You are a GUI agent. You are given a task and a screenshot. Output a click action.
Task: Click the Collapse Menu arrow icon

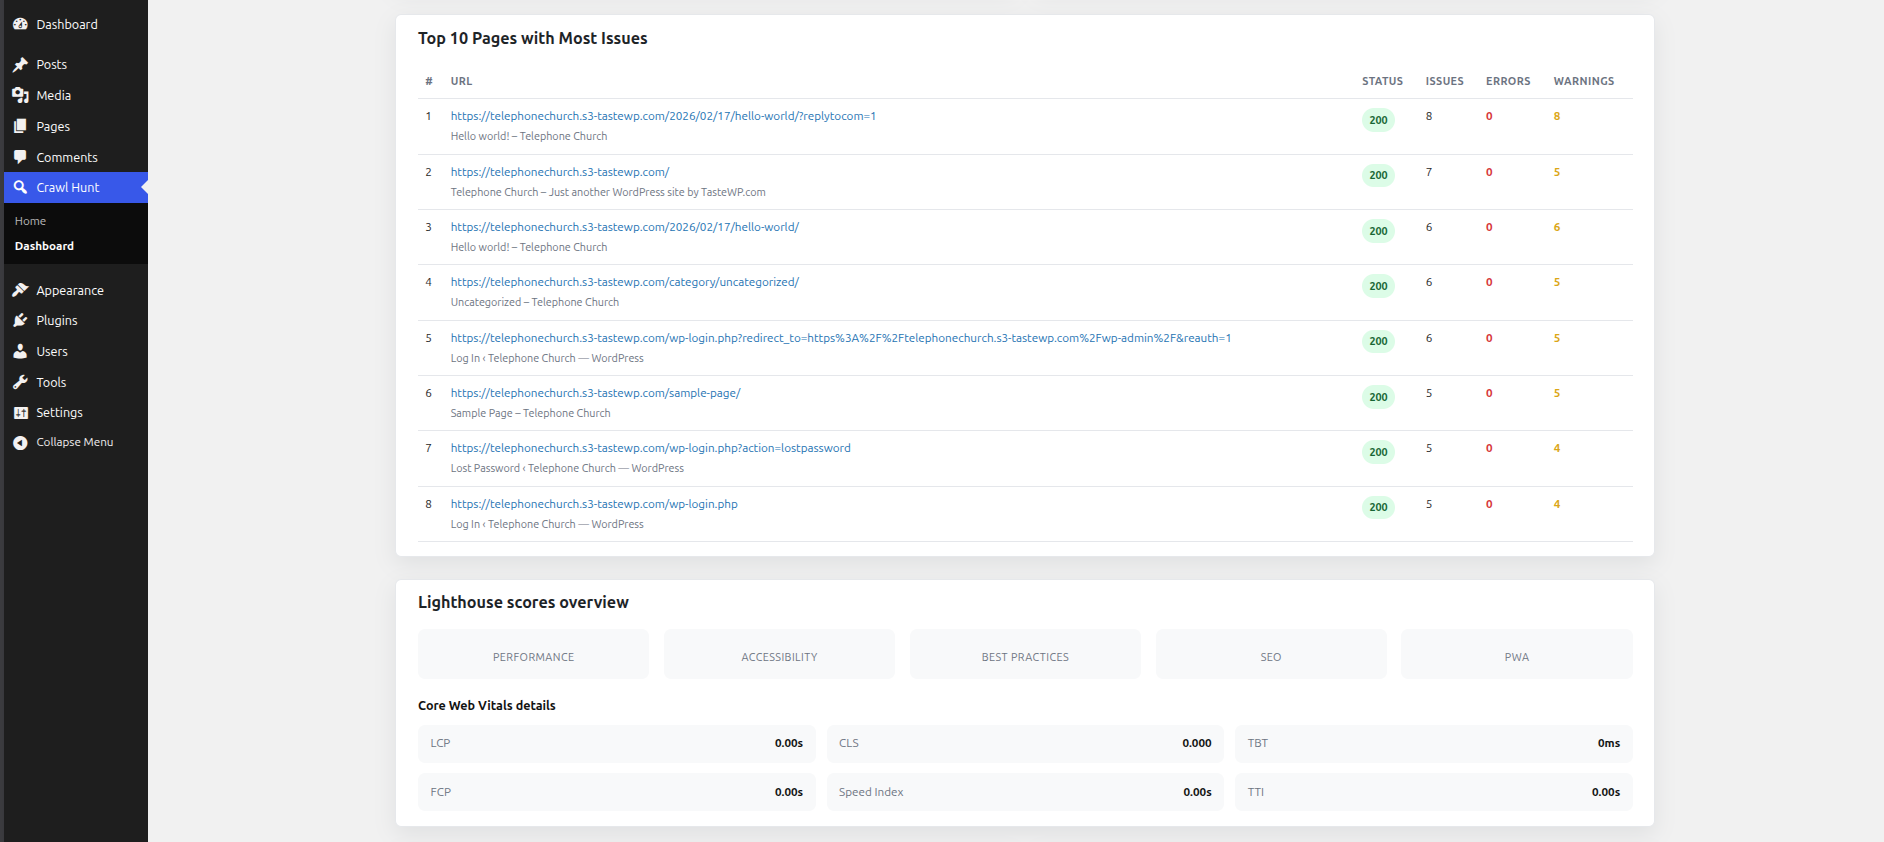(x=20, y=442)
